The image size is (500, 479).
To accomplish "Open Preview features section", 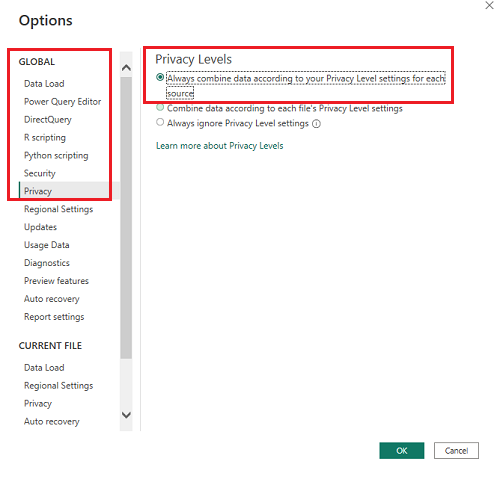I will pyautogui.click(x=56, y=281).
